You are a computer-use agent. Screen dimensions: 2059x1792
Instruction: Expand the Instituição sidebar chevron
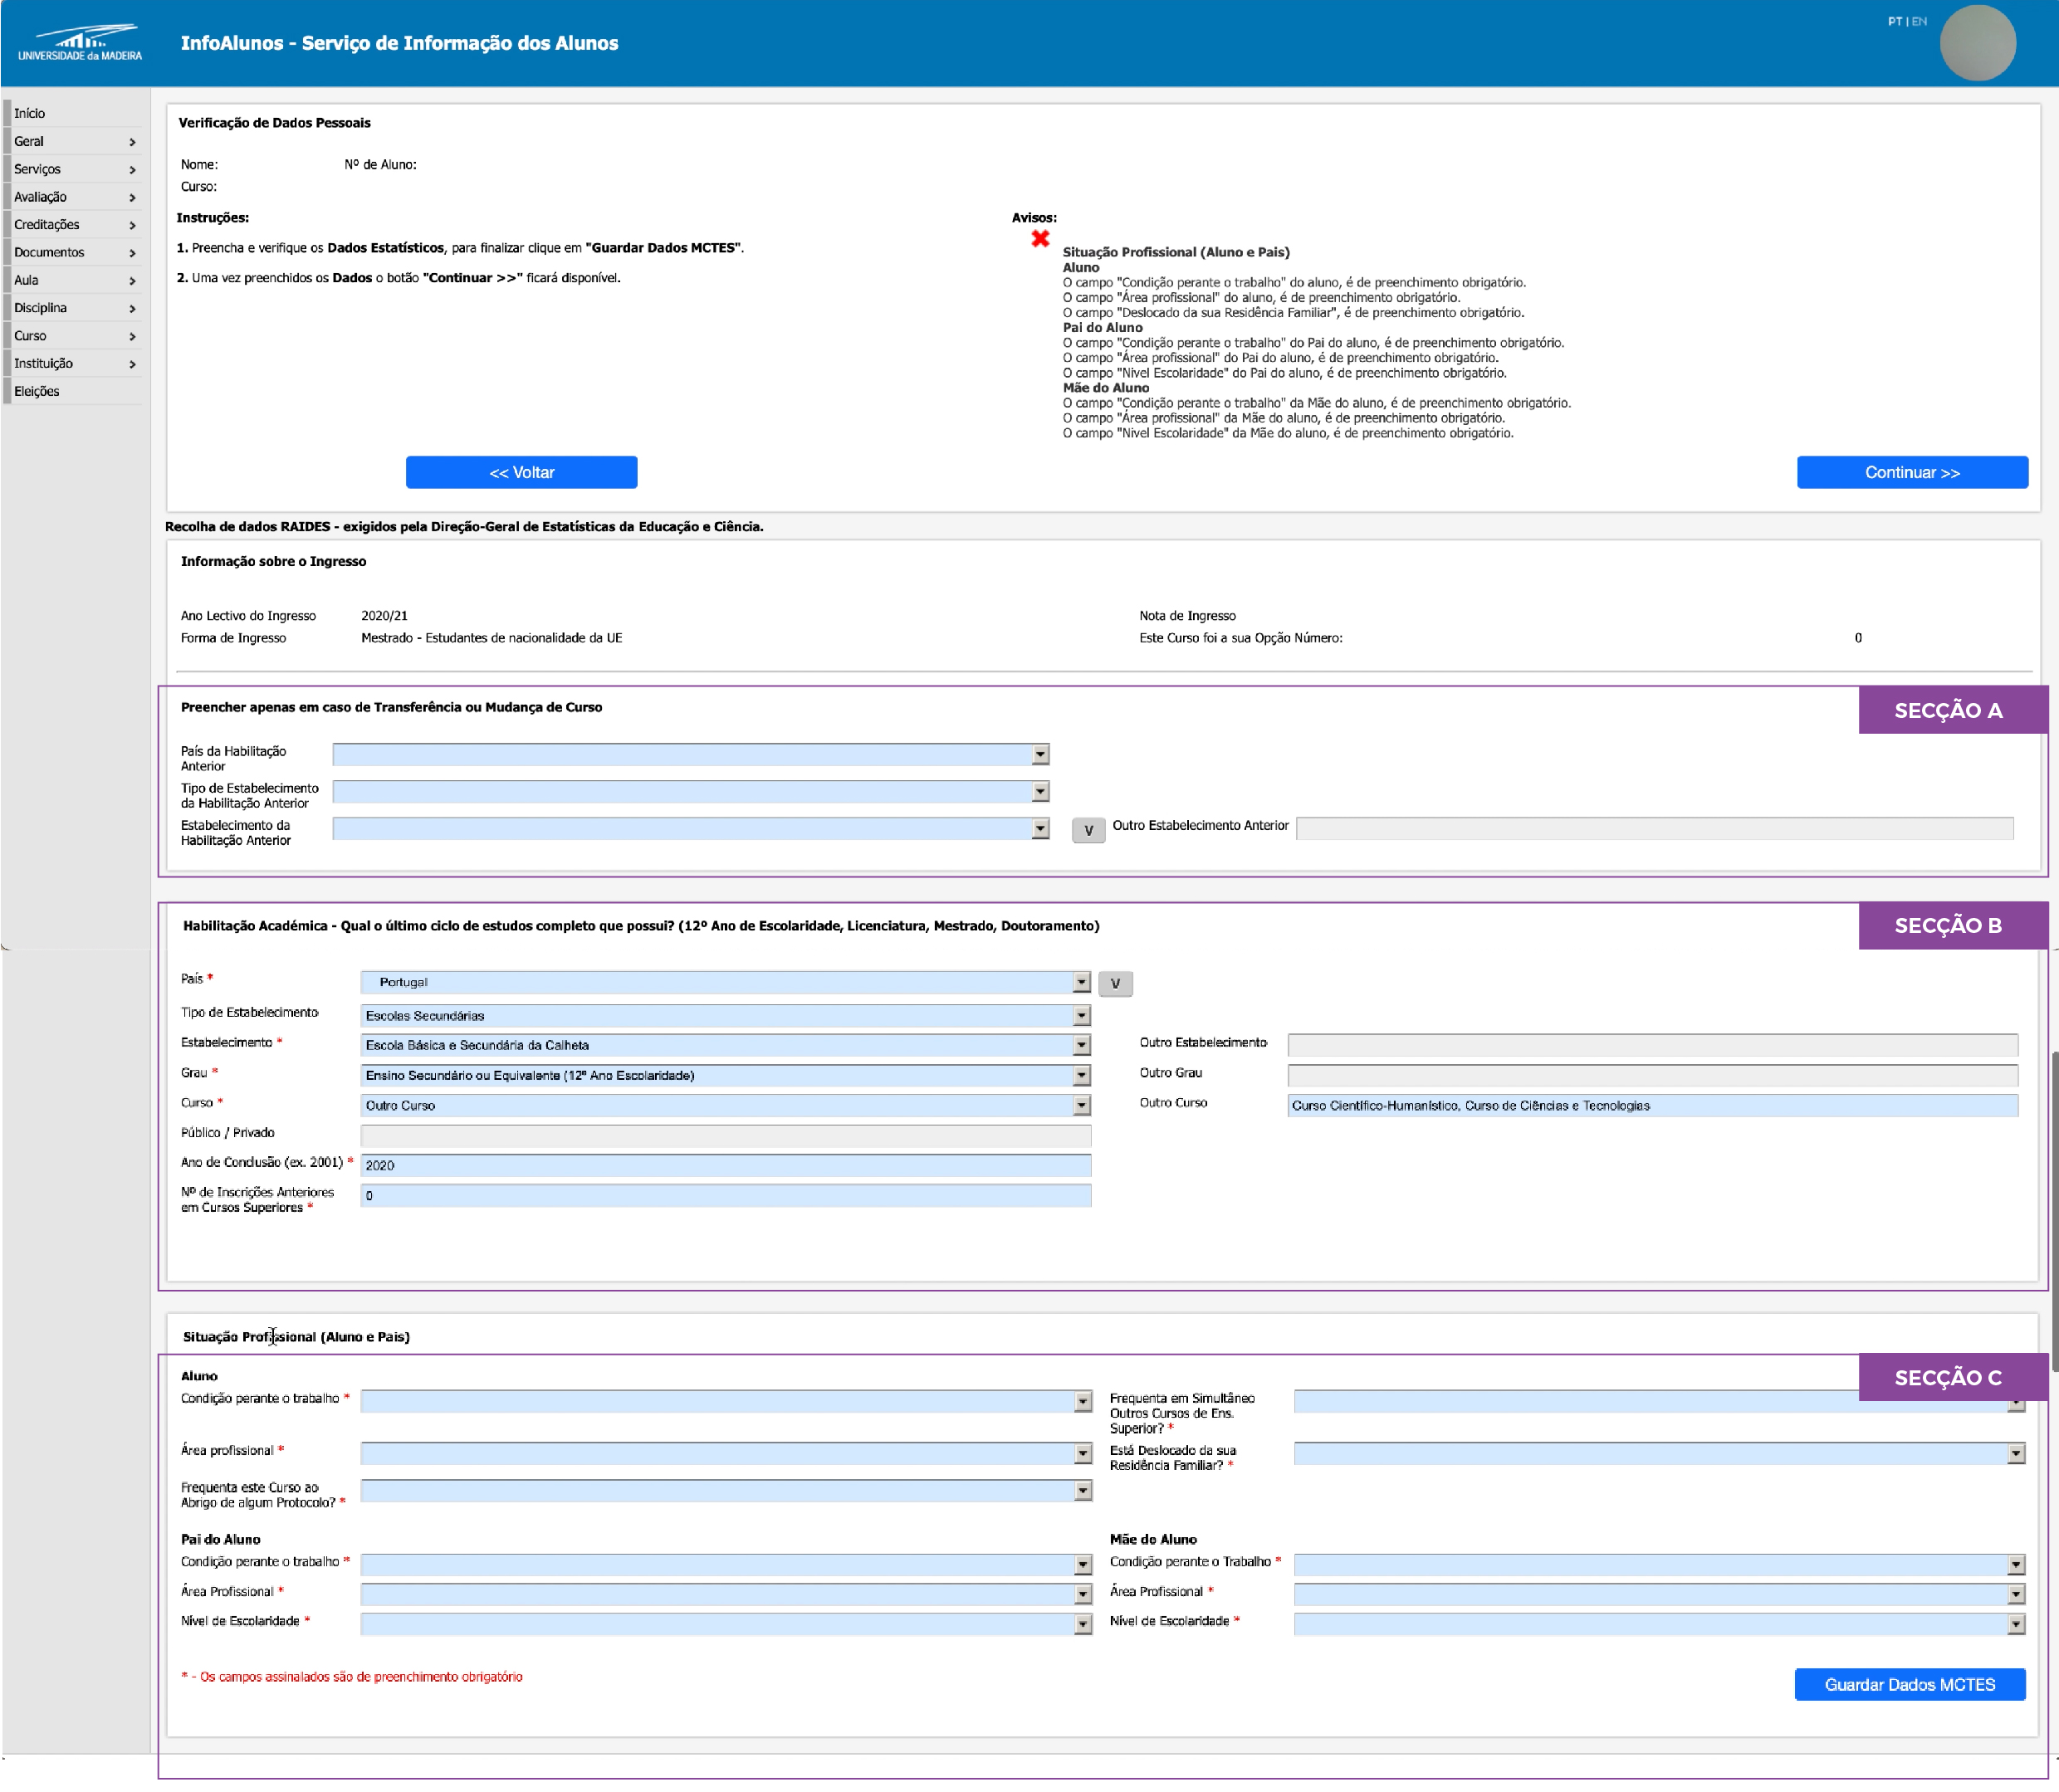tap(132, 364)
